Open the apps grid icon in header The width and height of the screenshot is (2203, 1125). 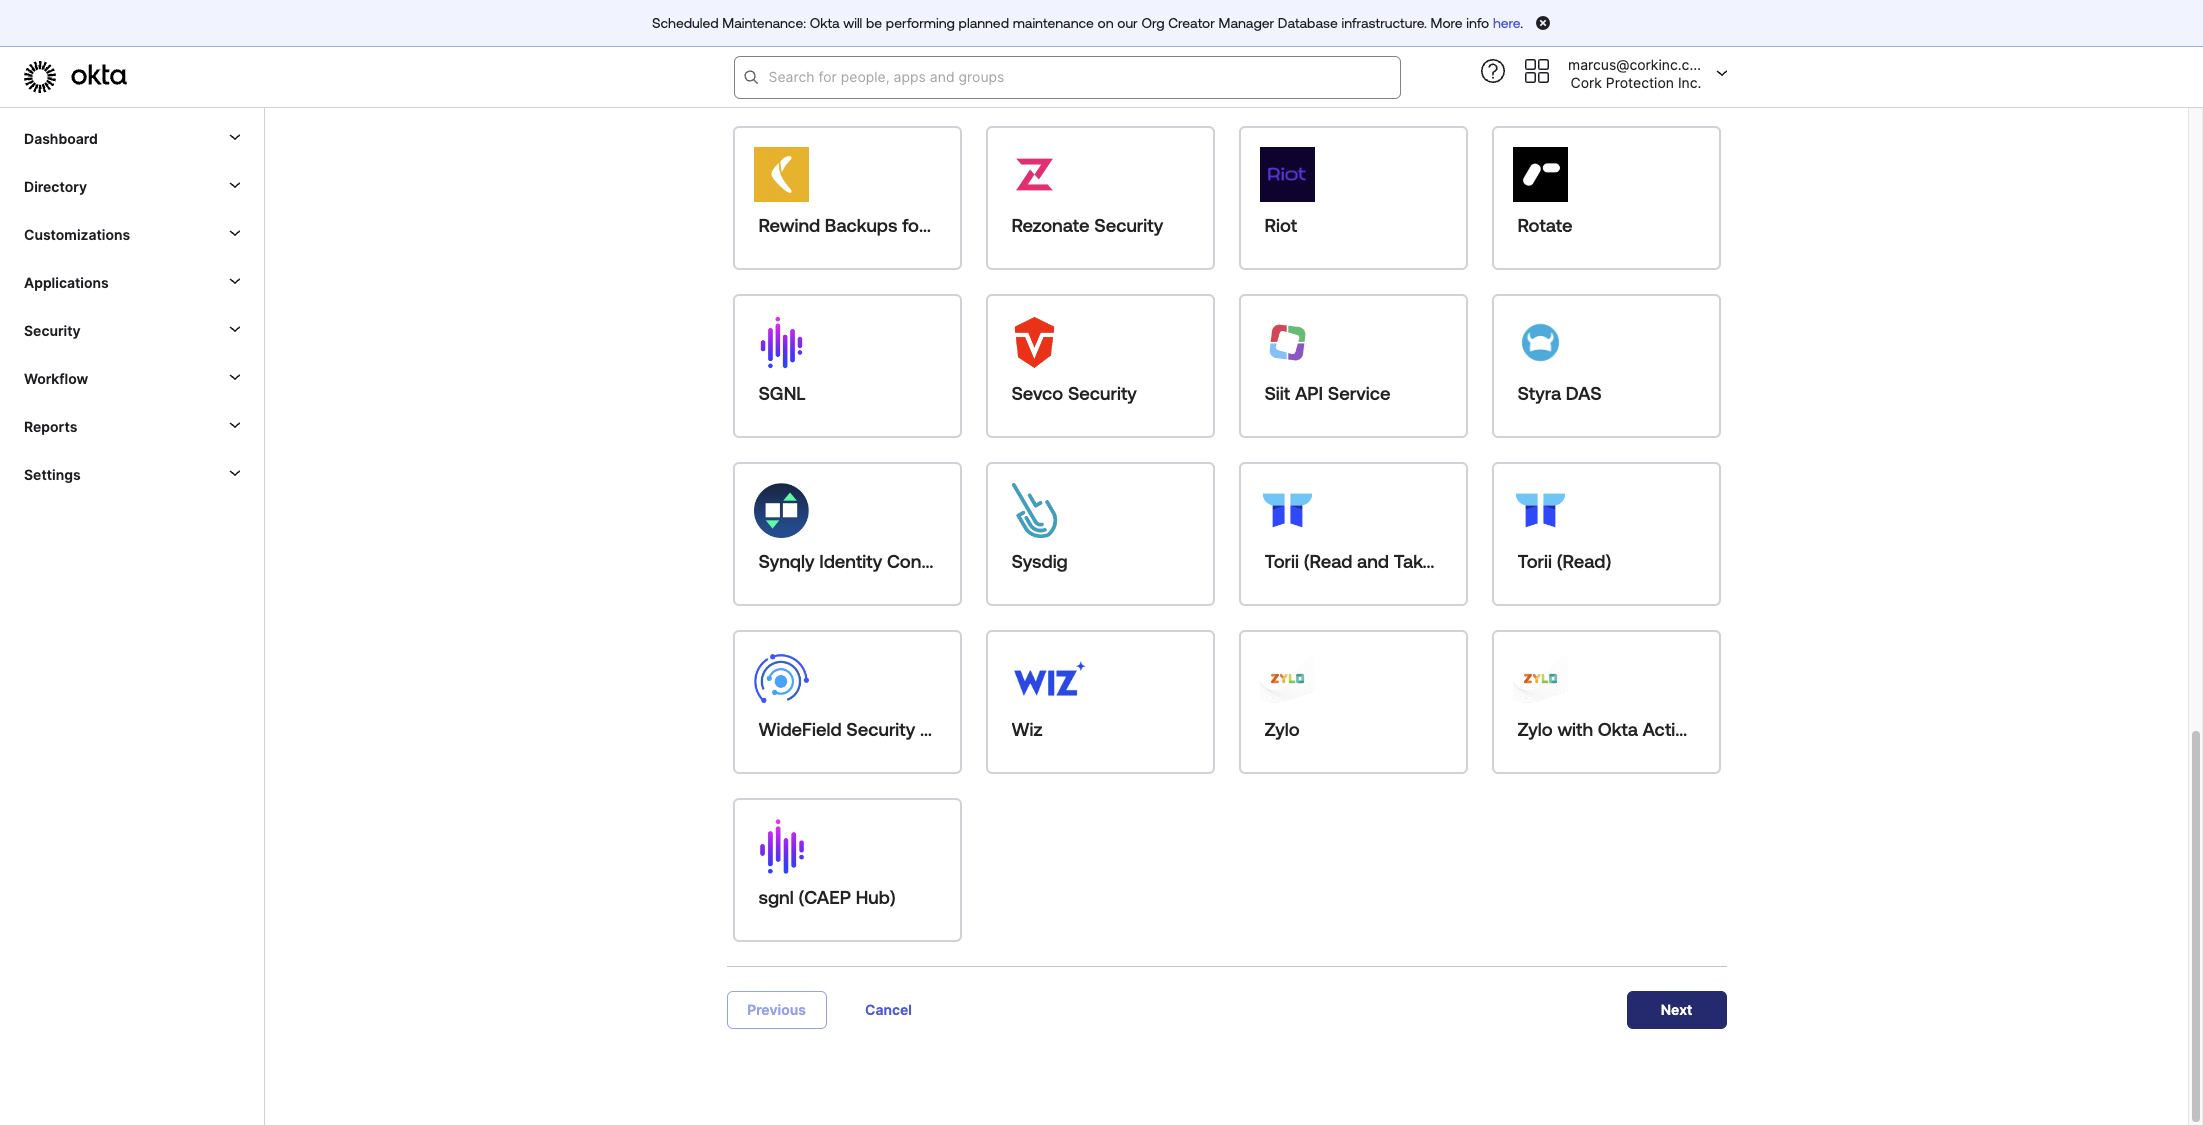tap(1536, 72)
